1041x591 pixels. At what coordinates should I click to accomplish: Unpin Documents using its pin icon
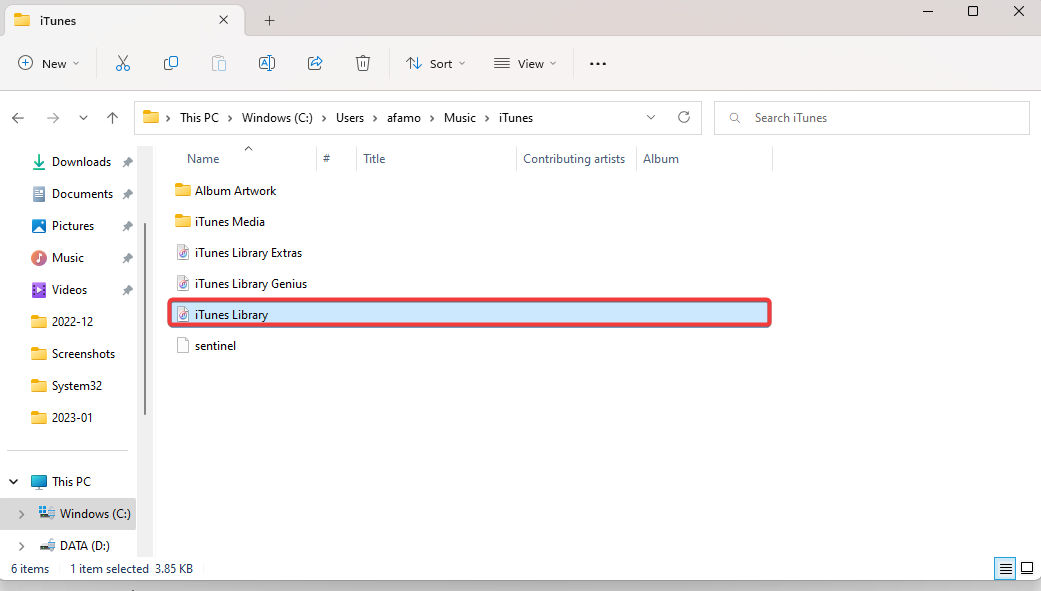tap(127, 194)
